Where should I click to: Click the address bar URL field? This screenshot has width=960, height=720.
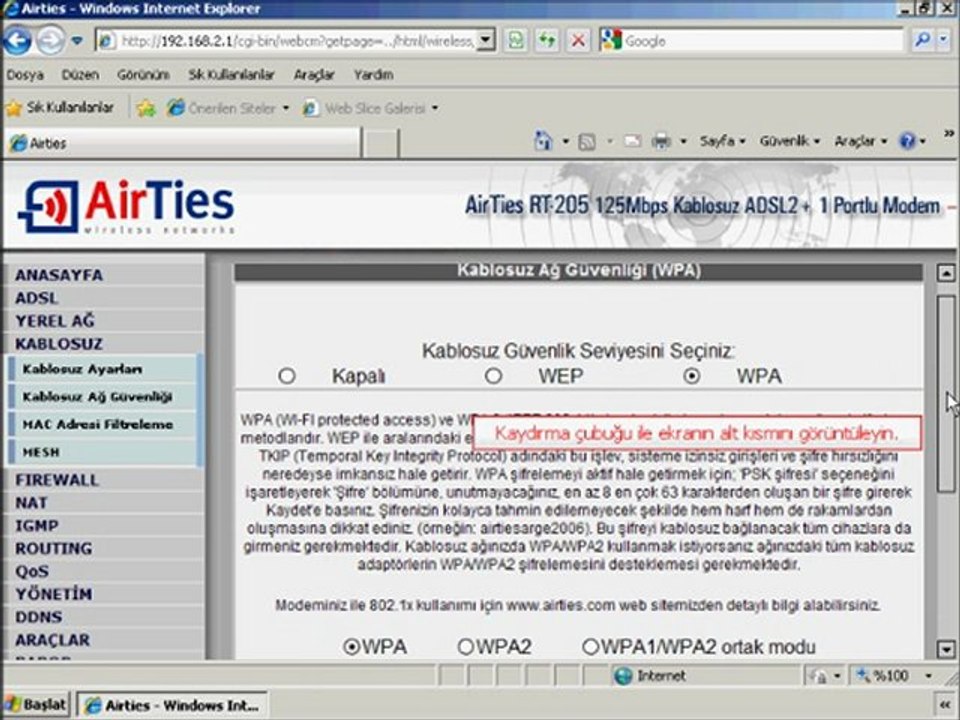pyautogui.click(x=286, y=41)
